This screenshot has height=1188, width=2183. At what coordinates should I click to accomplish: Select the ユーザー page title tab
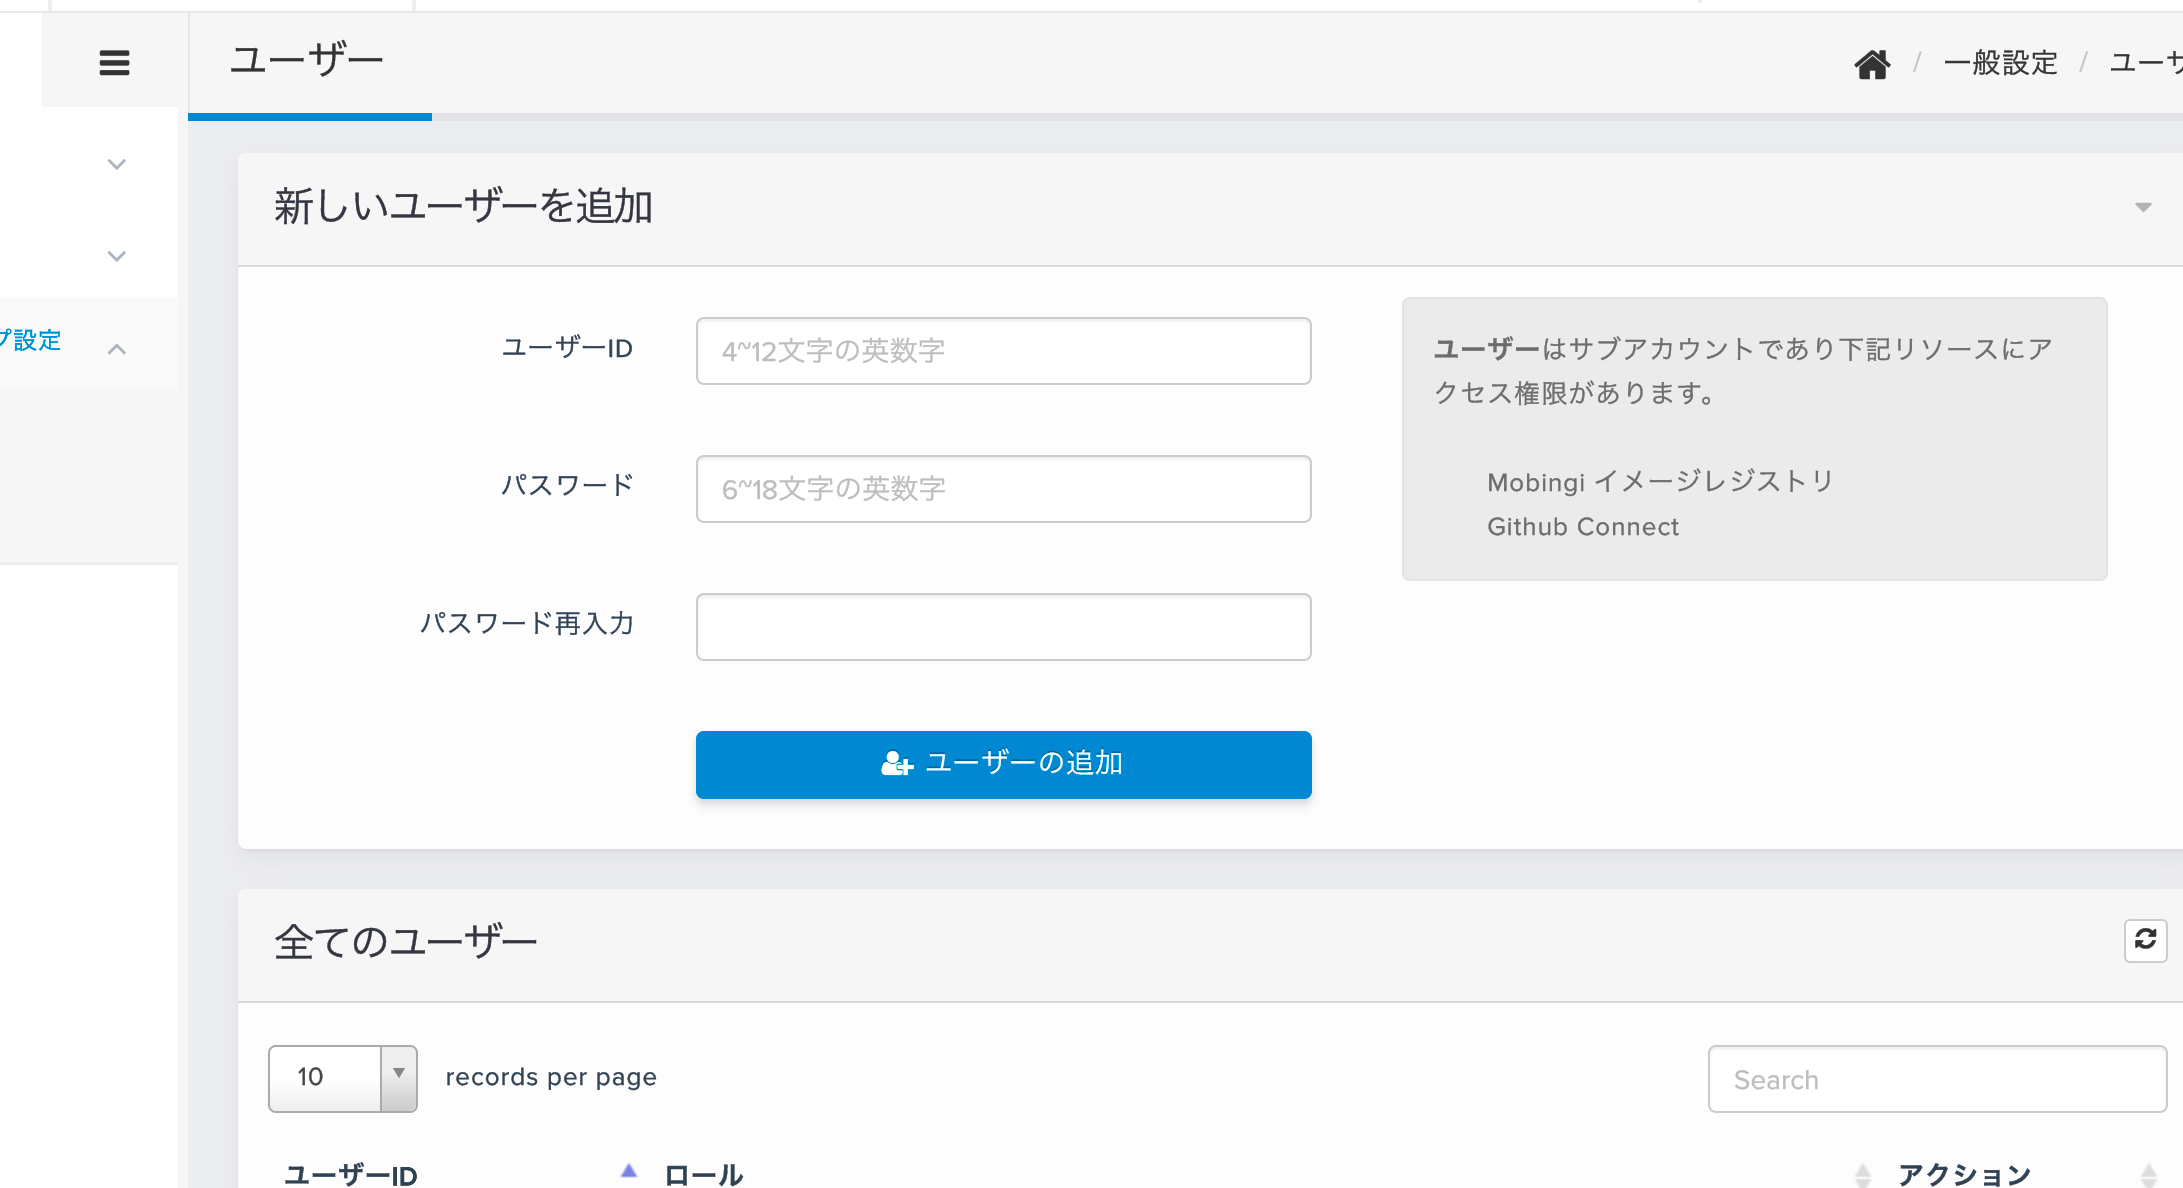point(308,62)
